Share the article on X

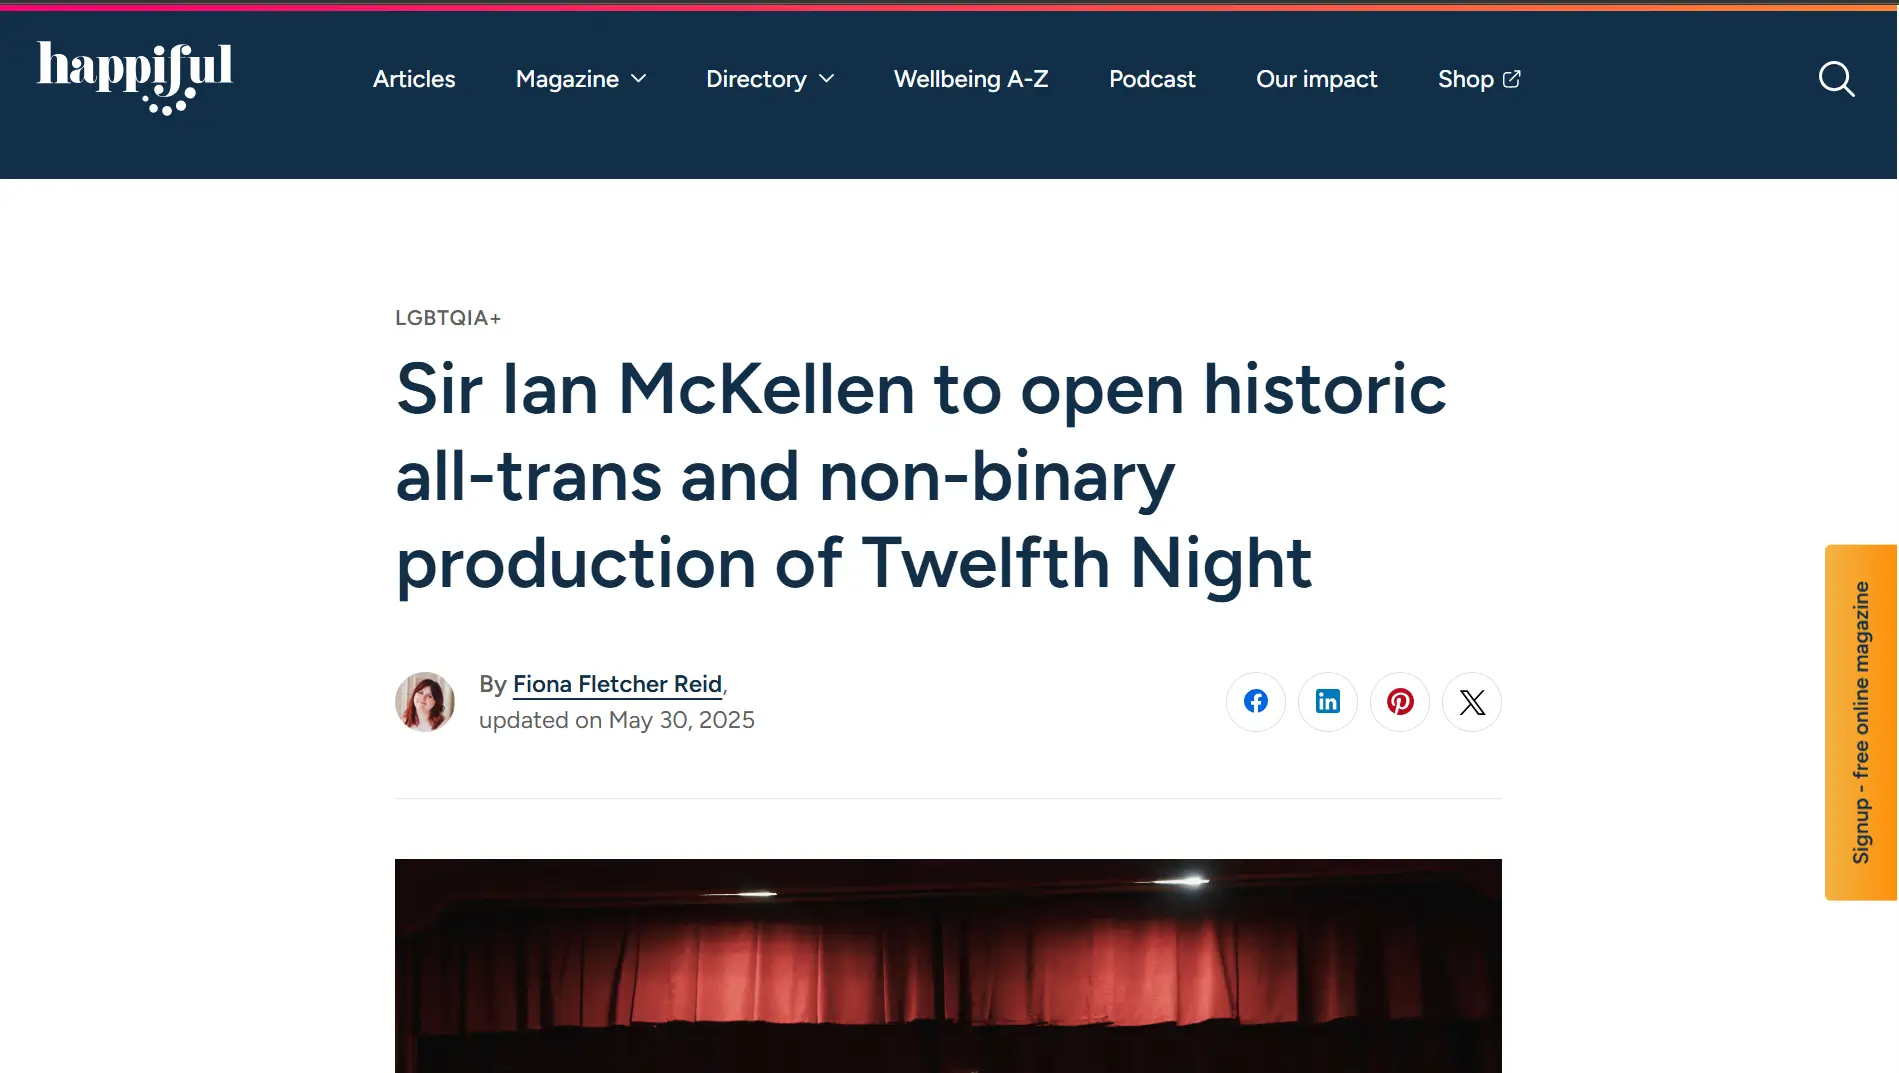pos(1472,702)
